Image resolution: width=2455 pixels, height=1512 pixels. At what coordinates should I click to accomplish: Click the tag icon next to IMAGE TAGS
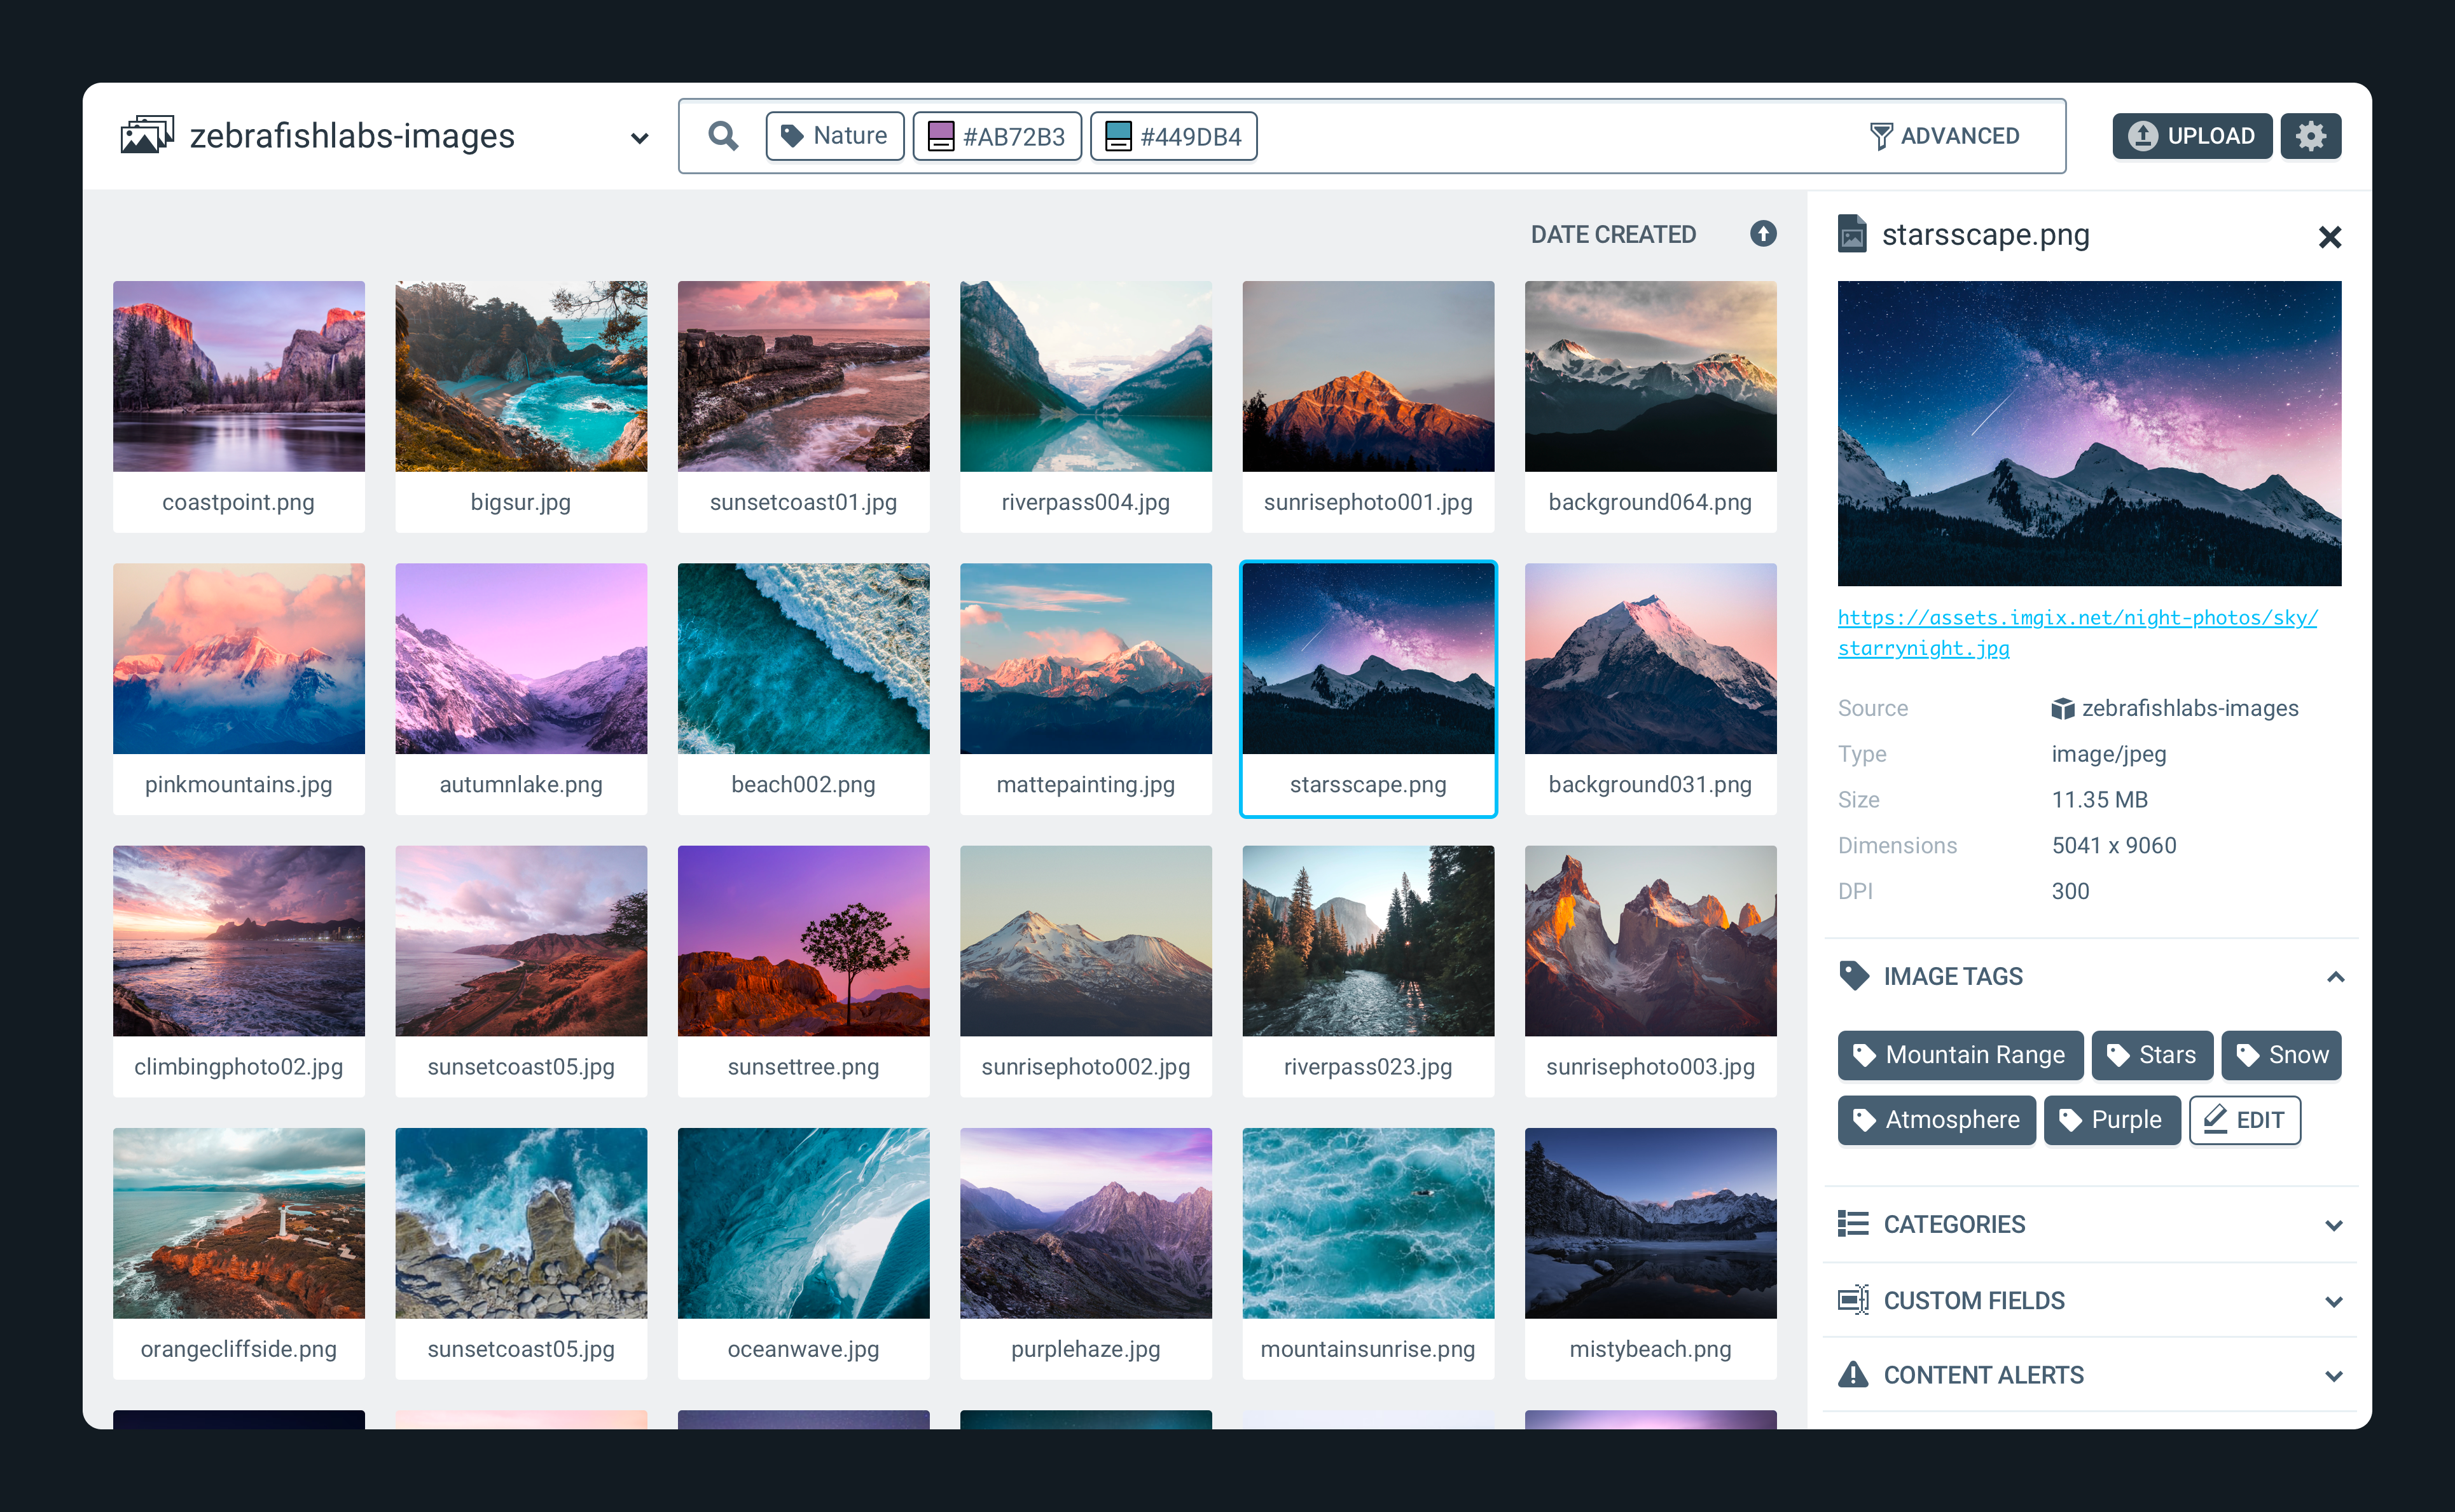point(1854,975)
